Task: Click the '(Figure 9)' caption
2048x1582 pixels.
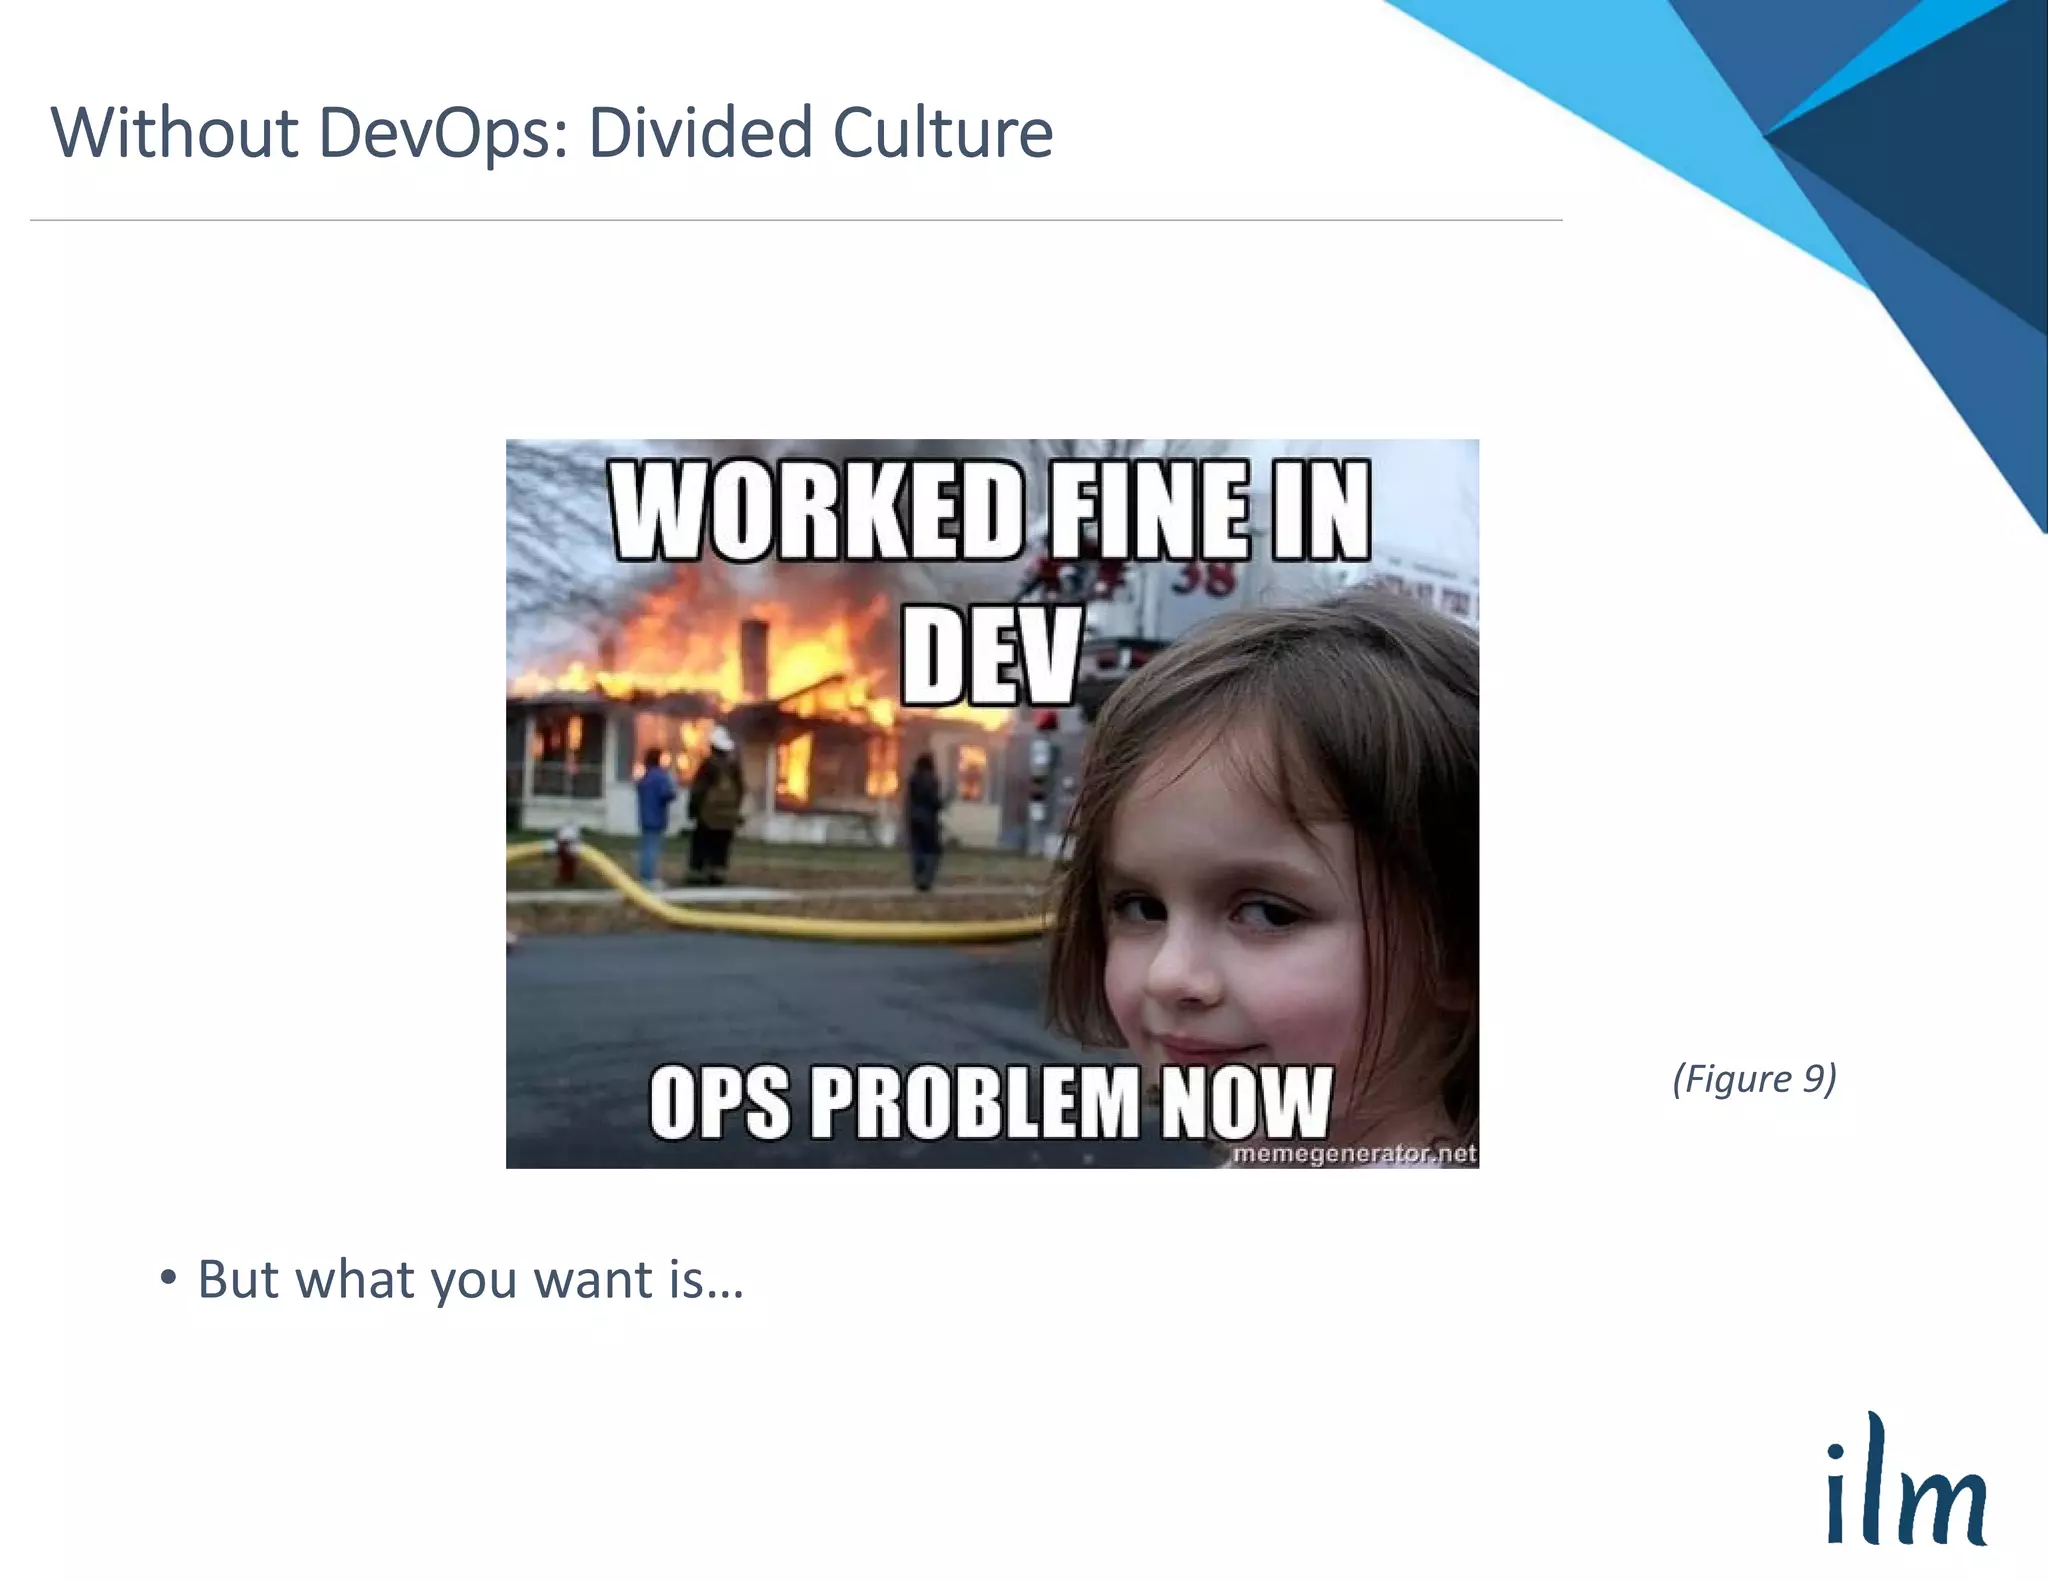Action: click(1754, 1079)
